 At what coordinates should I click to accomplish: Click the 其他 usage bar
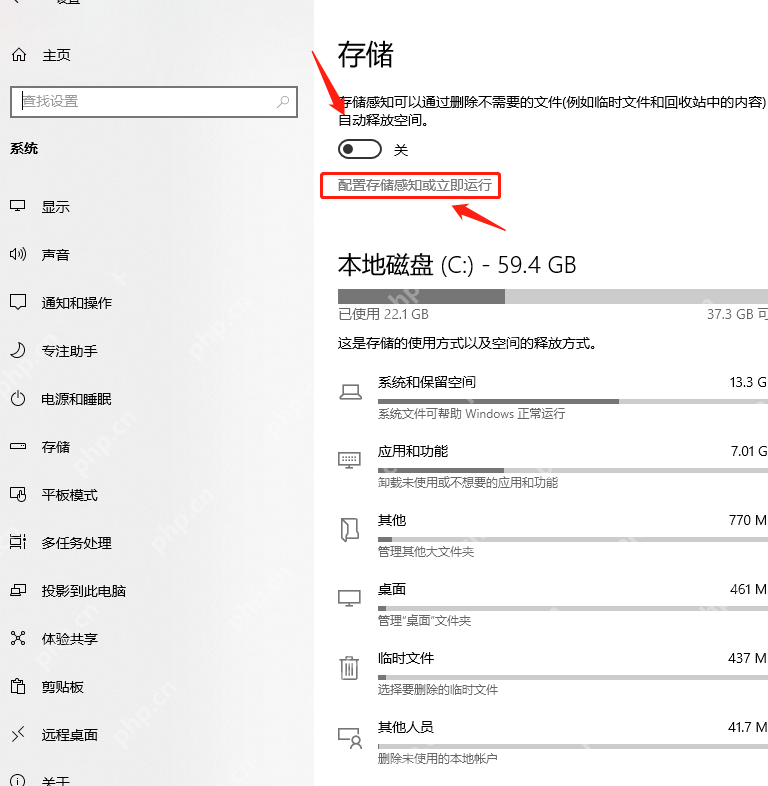tap(573, 539)
